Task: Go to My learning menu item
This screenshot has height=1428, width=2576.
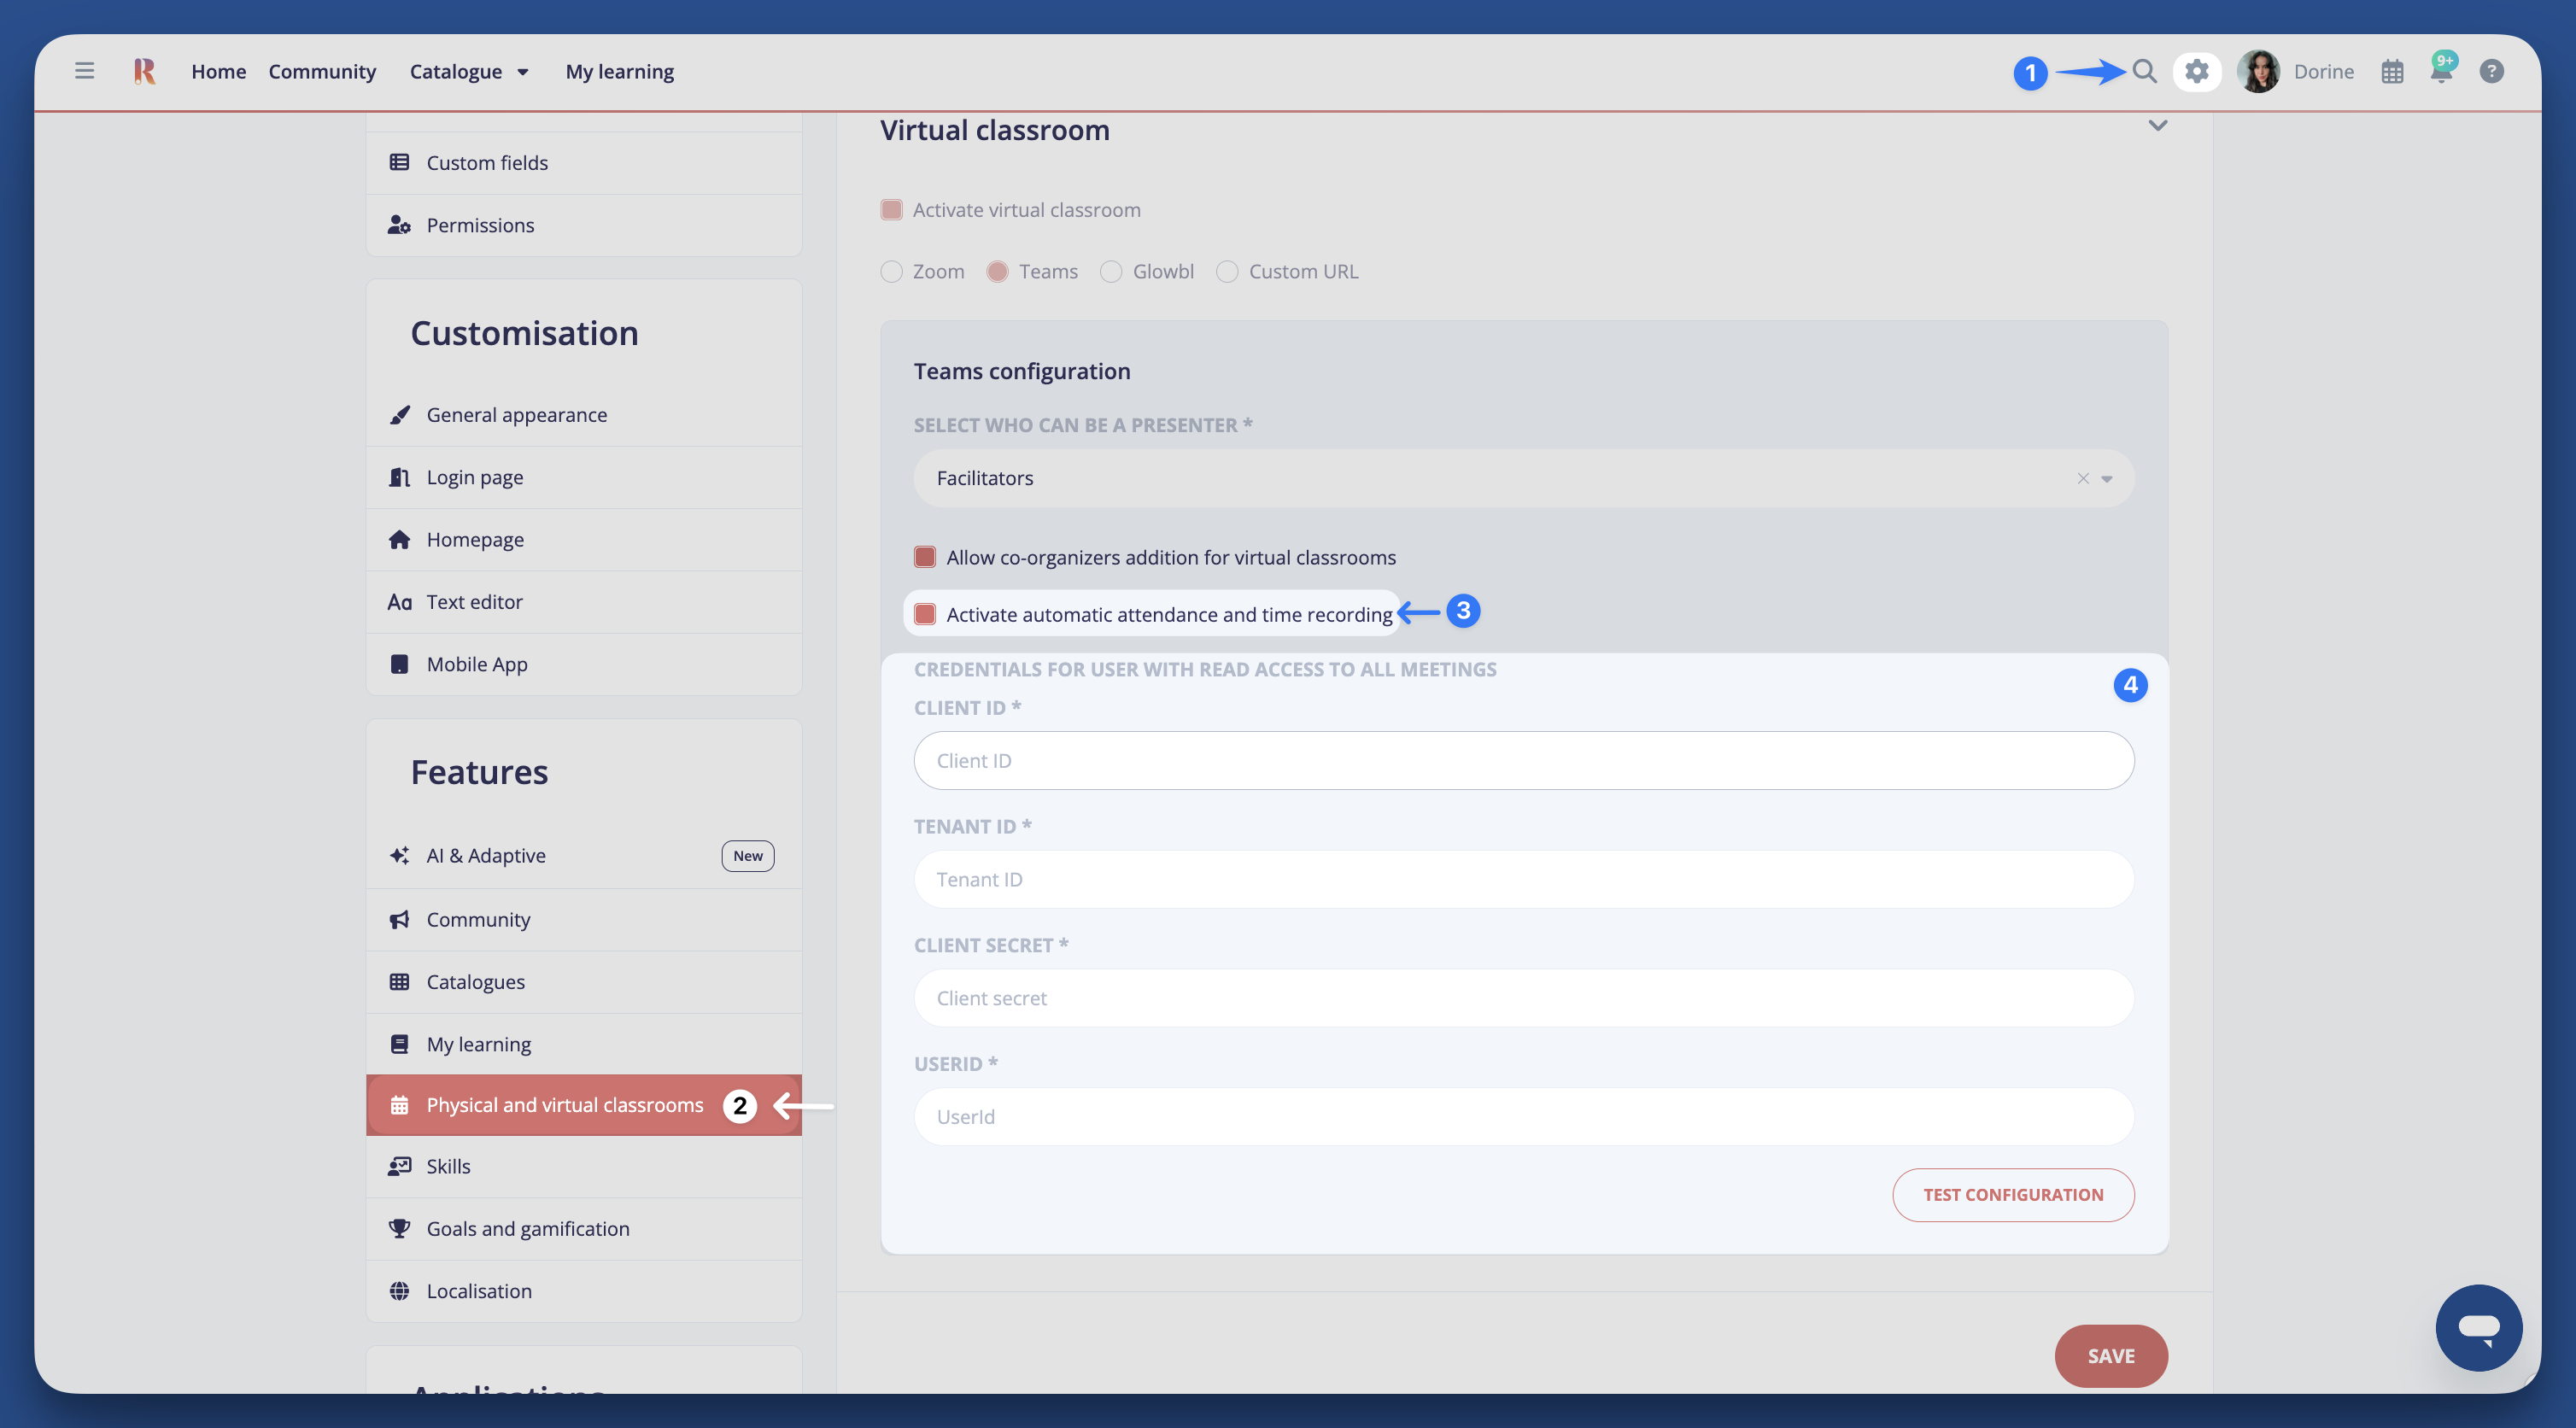Action: click(619, 71)
